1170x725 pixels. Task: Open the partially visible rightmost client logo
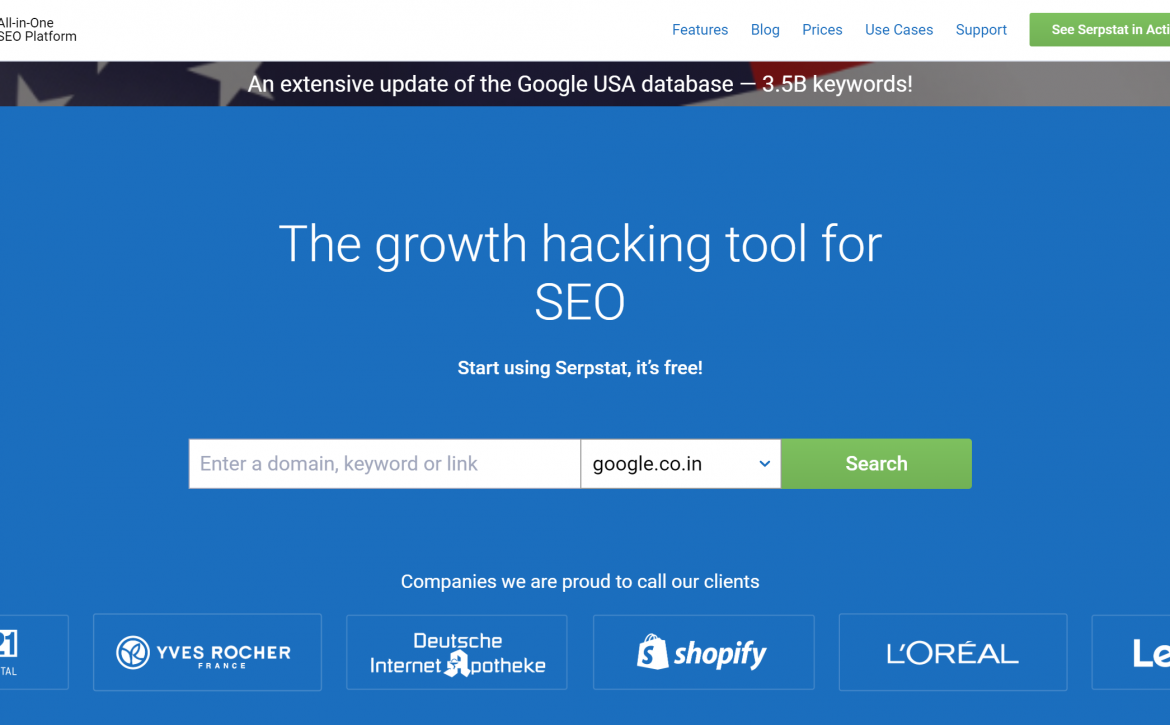tap(1131, 652)
